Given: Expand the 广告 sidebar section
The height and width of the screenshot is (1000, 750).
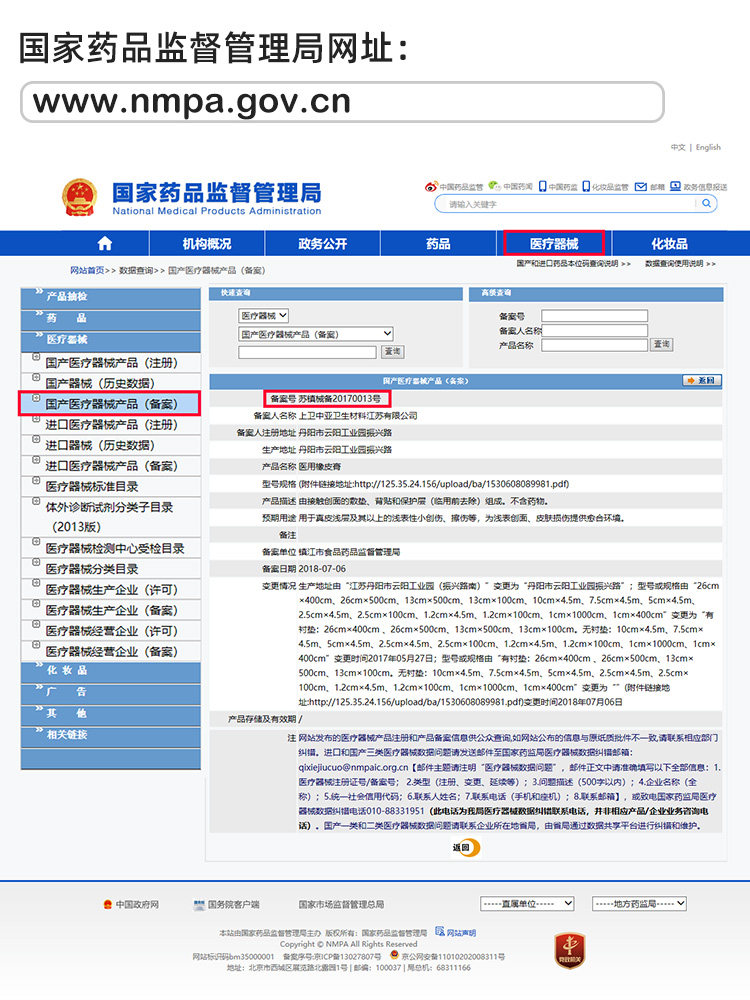Looking at the screenshot, I should (x=110, y=692).
